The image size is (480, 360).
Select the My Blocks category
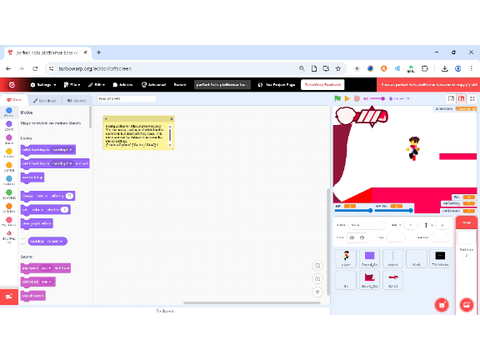point(9,221)
